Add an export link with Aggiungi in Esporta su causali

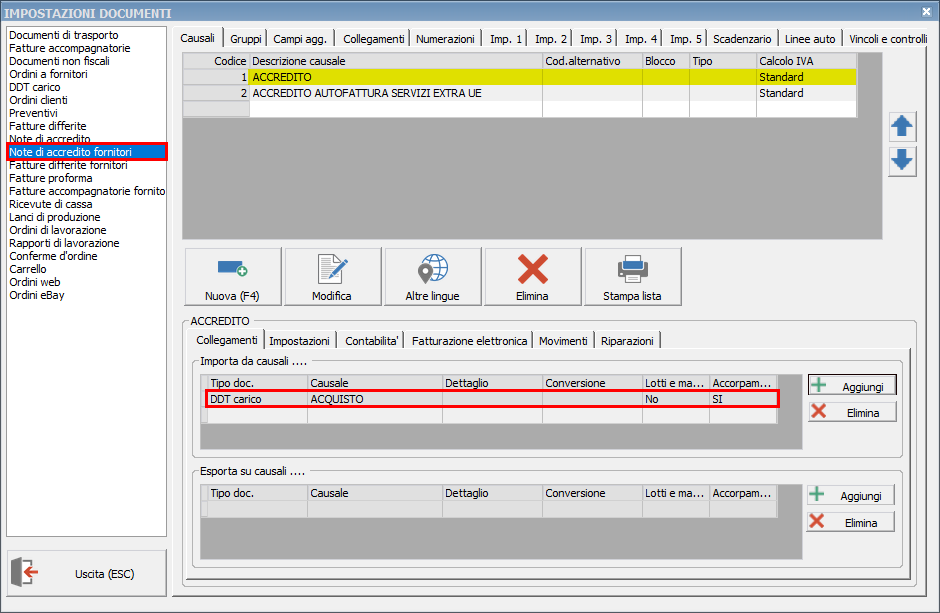[x=850, y=496]
